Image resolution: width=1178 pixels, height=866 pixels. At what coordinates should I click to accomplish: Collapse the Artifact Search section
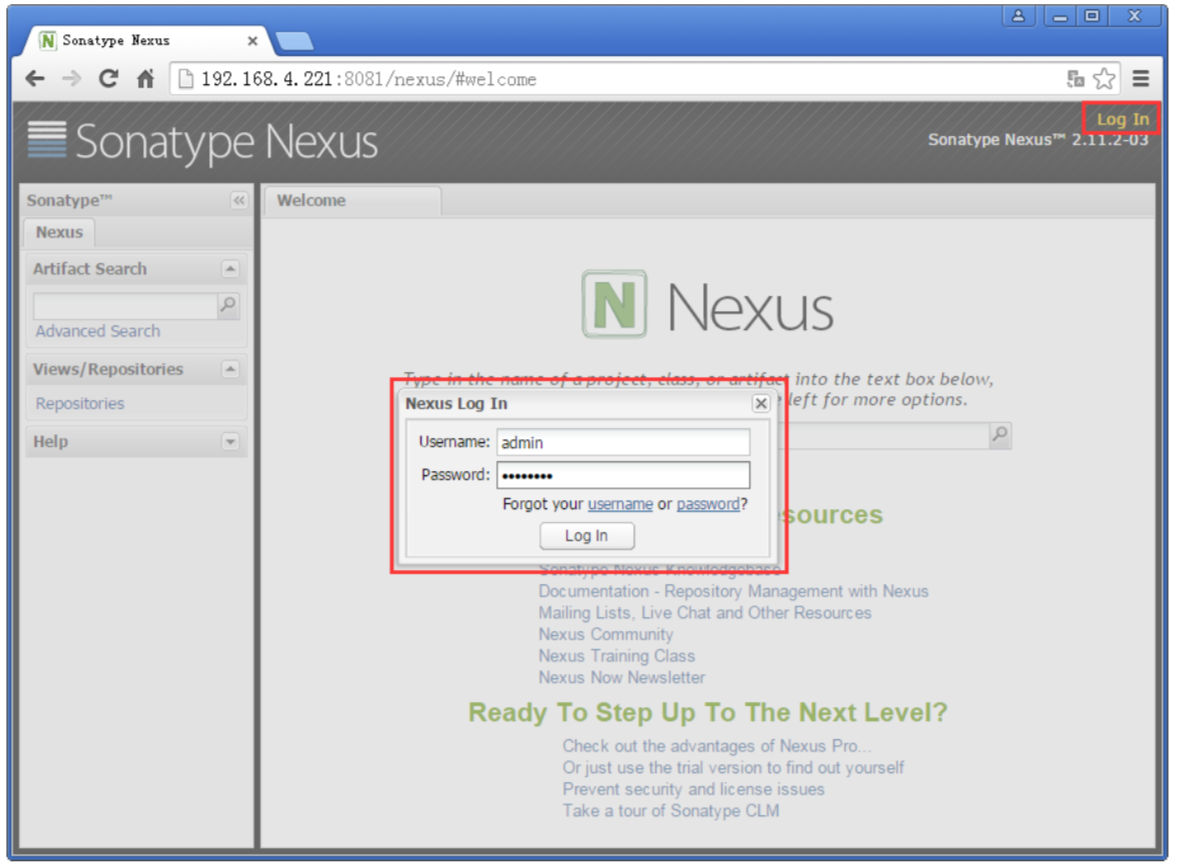(x=230, y=269)
